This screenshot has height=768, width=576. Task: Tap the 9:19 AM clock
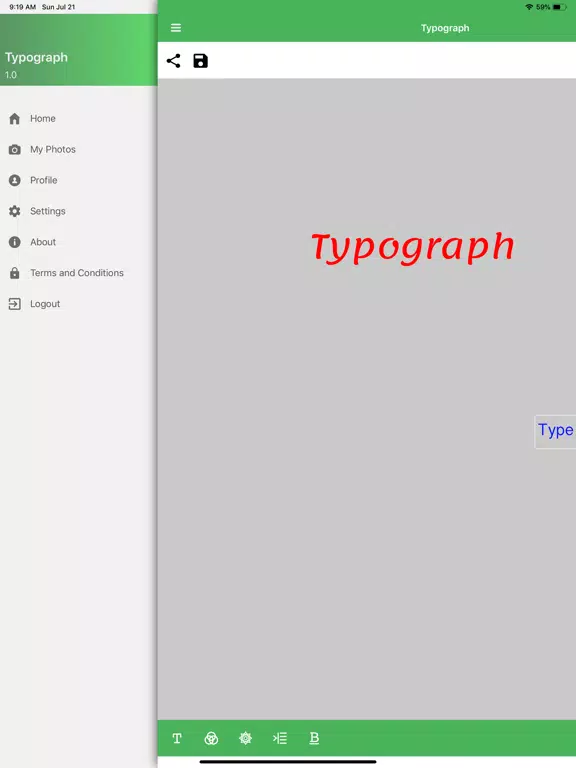click(23, 7)
